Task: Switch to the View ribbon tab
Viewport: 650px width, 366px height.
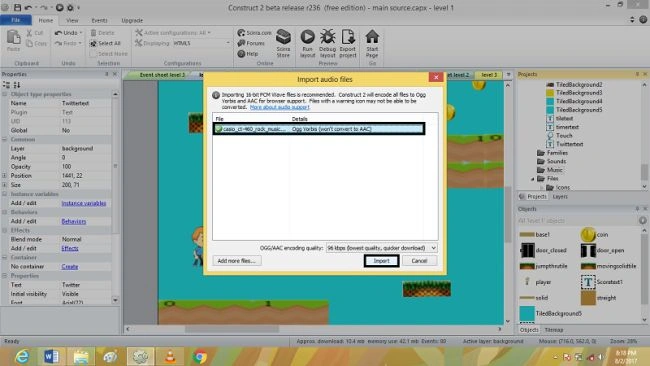Action: click(72, 20)
